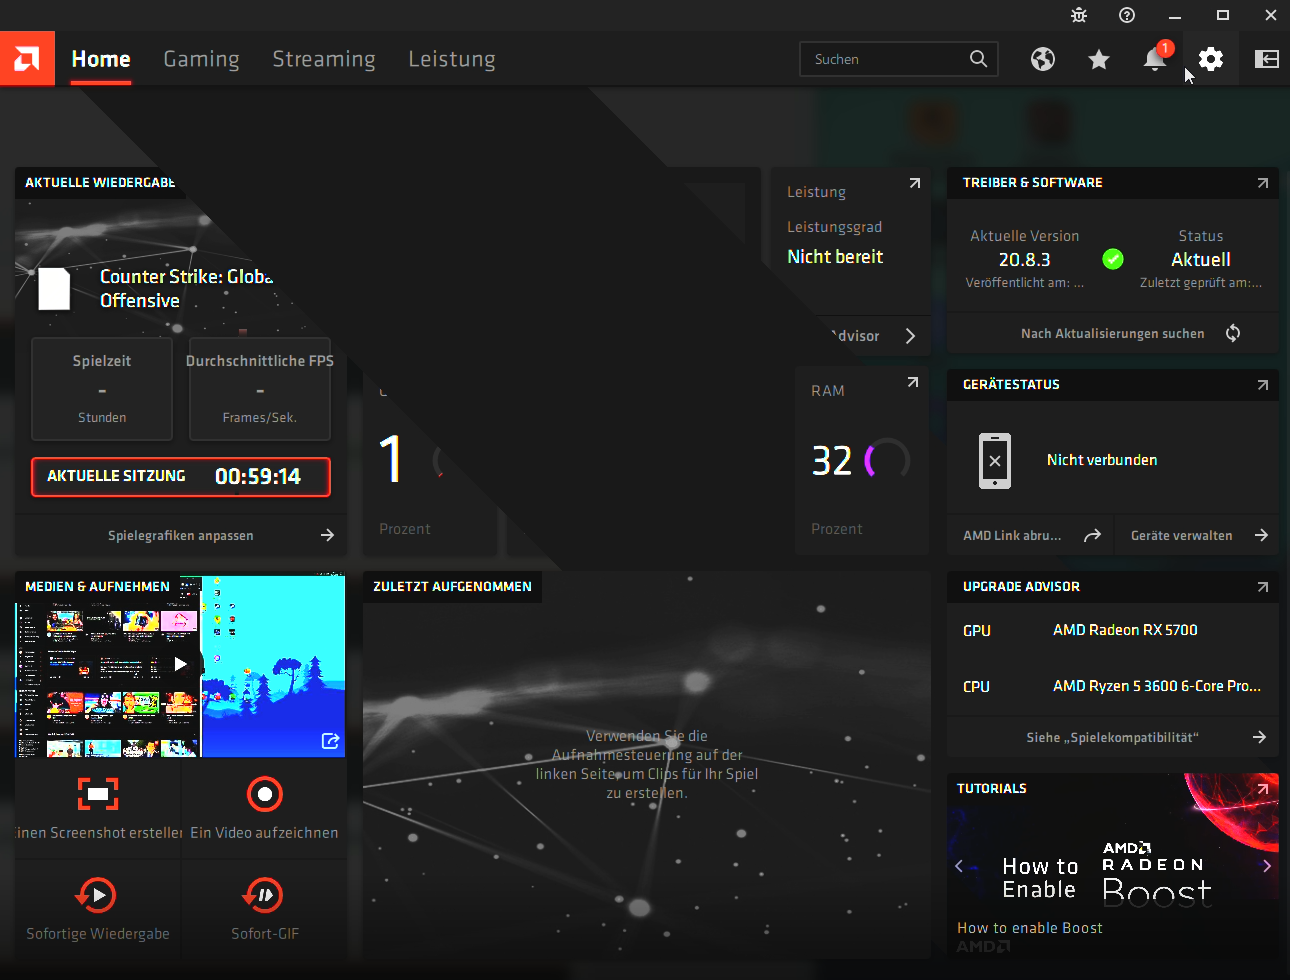The width and height of the screenshot is (1290, 980).
Task: Click the Spielzeit Stunden tile
Action: [x=102, y=389]
